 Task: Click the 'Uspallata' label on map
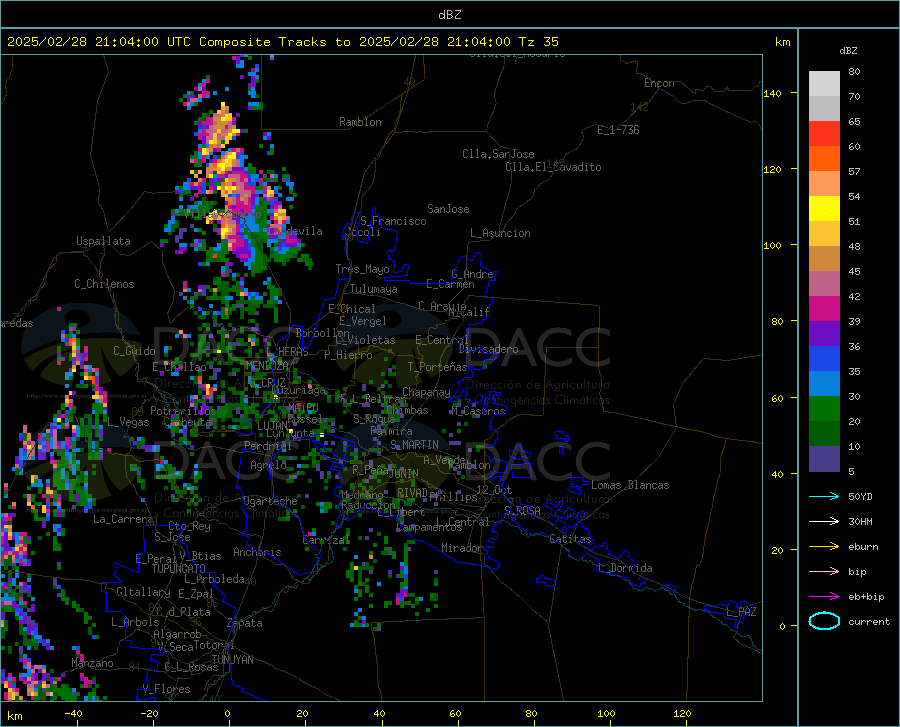[103, 241]
